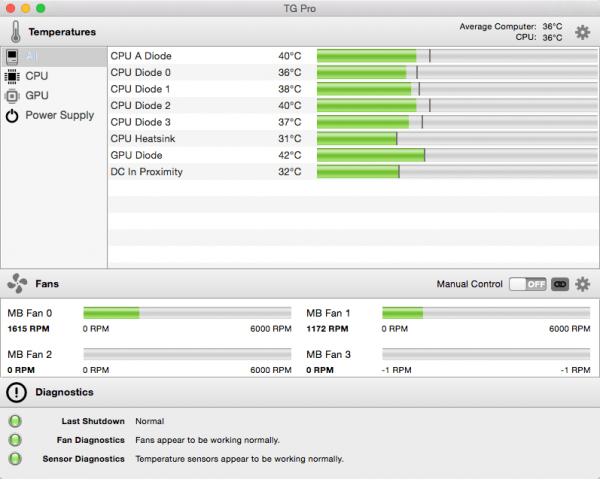The height and width of the screenshot is (479, 600).
Task: Show only CPU sensors
Action: coord(54,76)
